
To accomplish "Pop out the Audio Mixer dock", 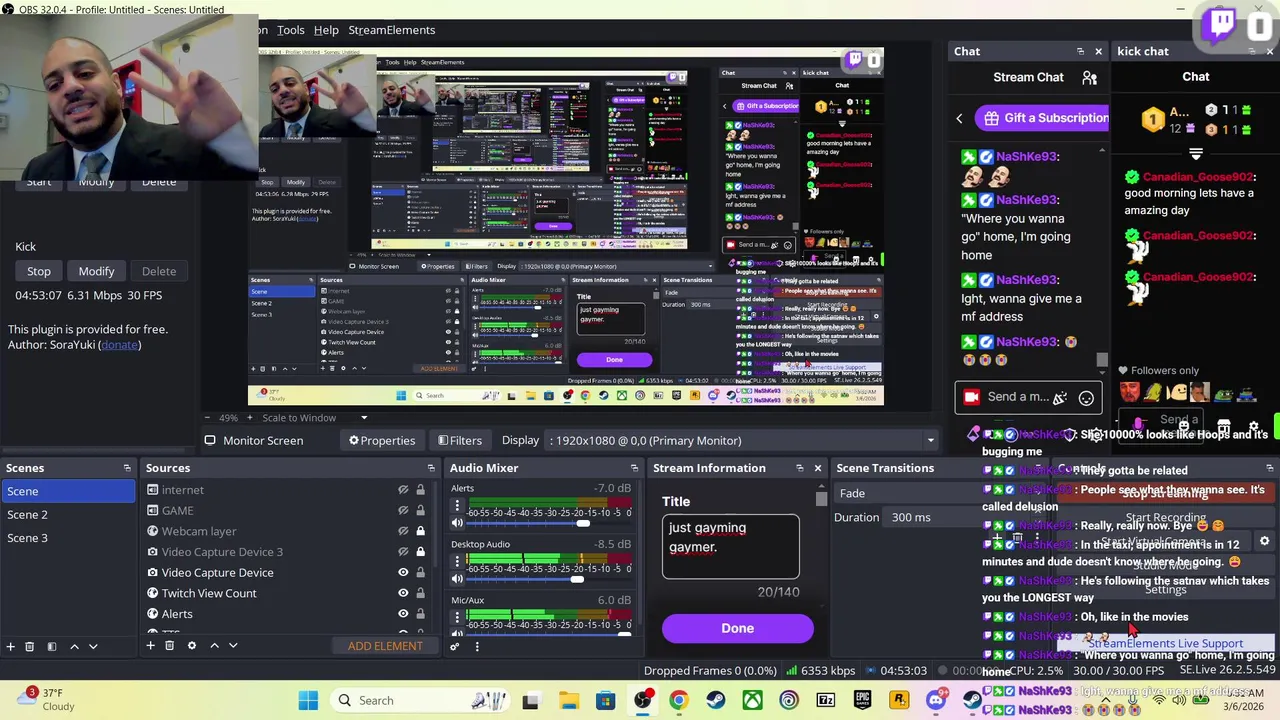I will click(634, 468).
